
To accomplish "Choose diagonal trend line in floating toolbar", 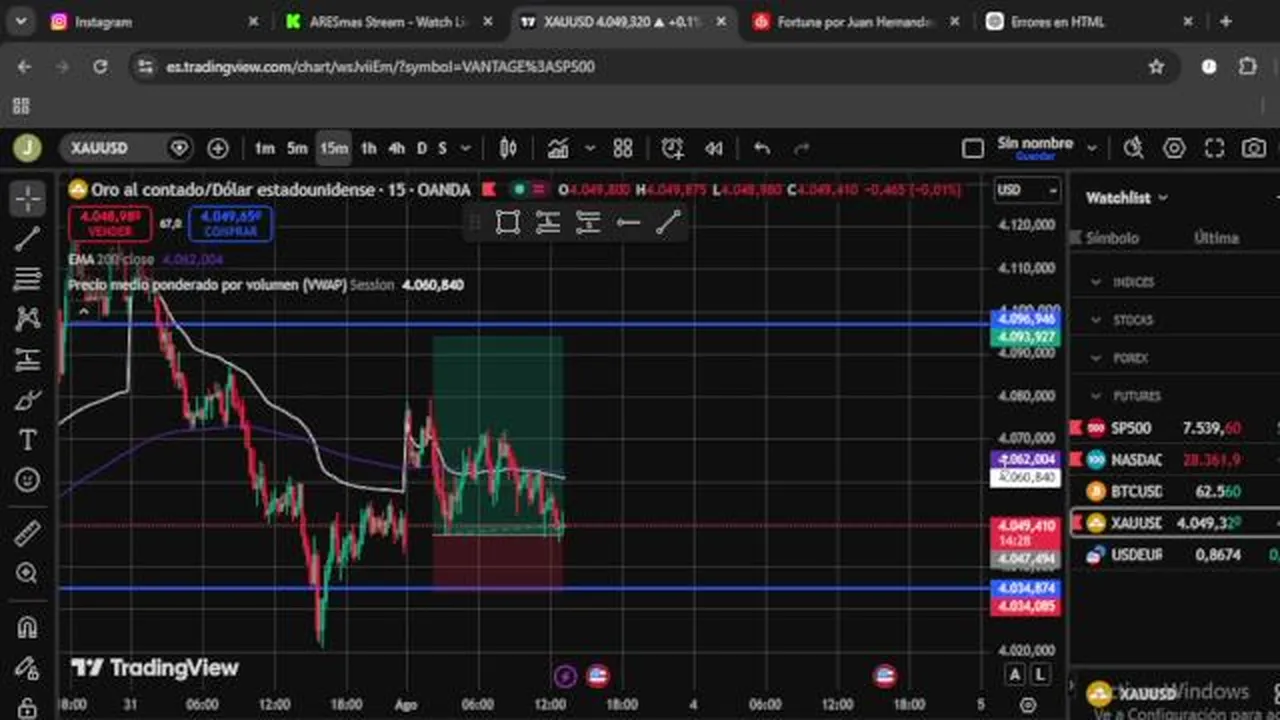I will (x=668, y=222).
